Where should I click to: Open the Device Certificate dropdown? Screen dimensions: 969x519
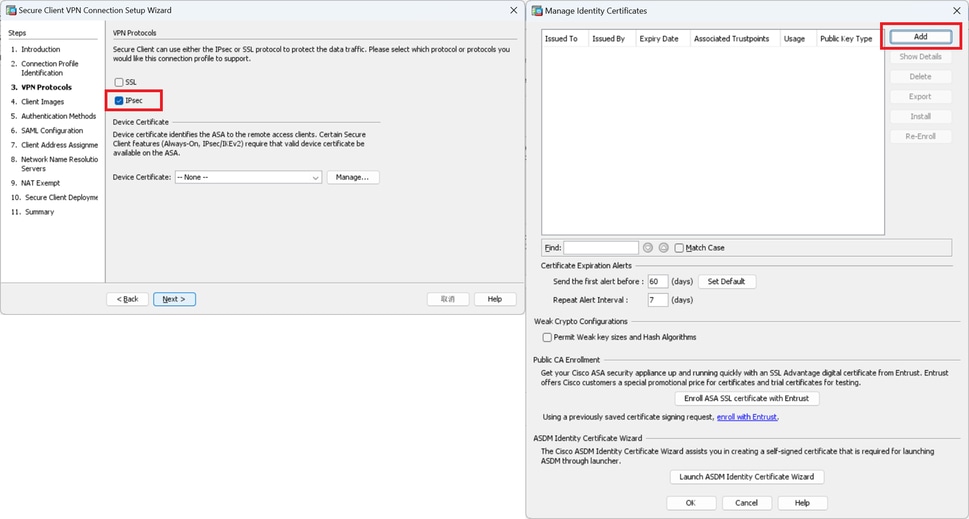[x=248, y=177]
